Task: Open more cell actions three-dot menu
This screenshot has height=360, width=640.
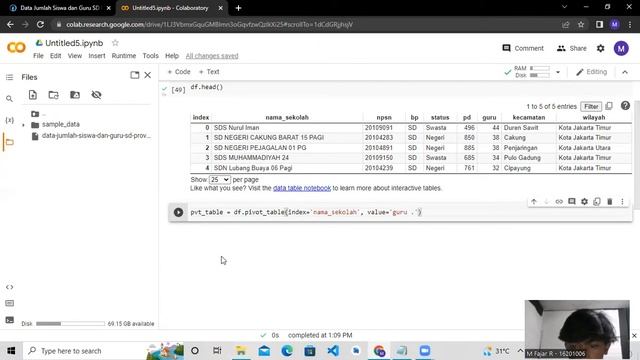Action: pyautogui.click(x=622, y=201)
